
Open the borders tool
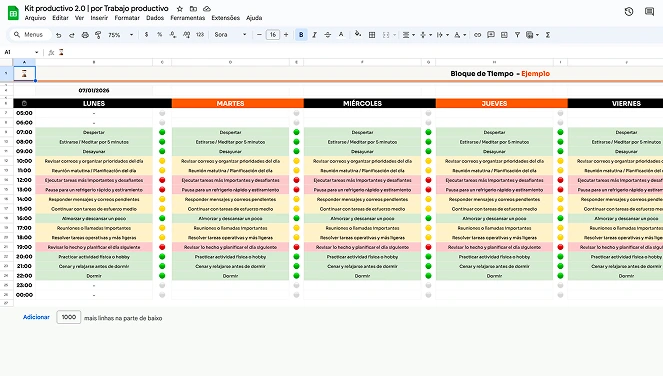[372, 35]
